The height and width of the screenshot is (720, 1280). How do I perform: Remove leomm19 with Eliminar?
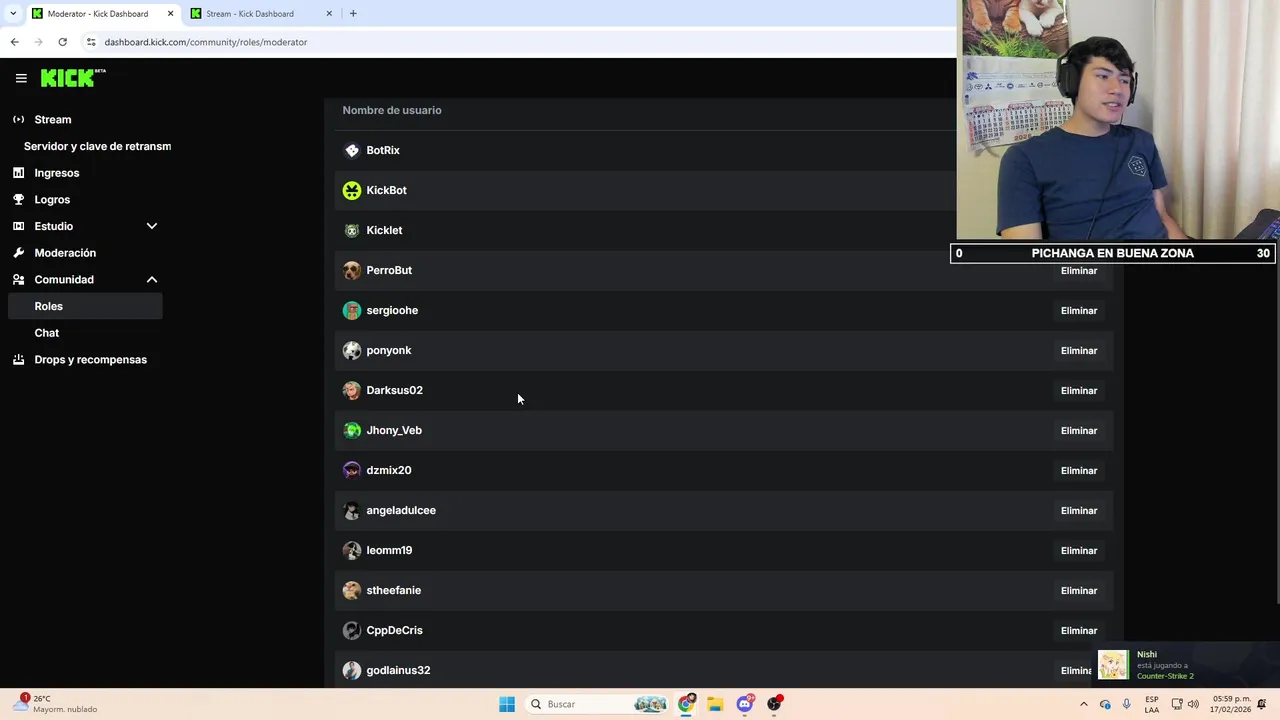point(1079,551)
